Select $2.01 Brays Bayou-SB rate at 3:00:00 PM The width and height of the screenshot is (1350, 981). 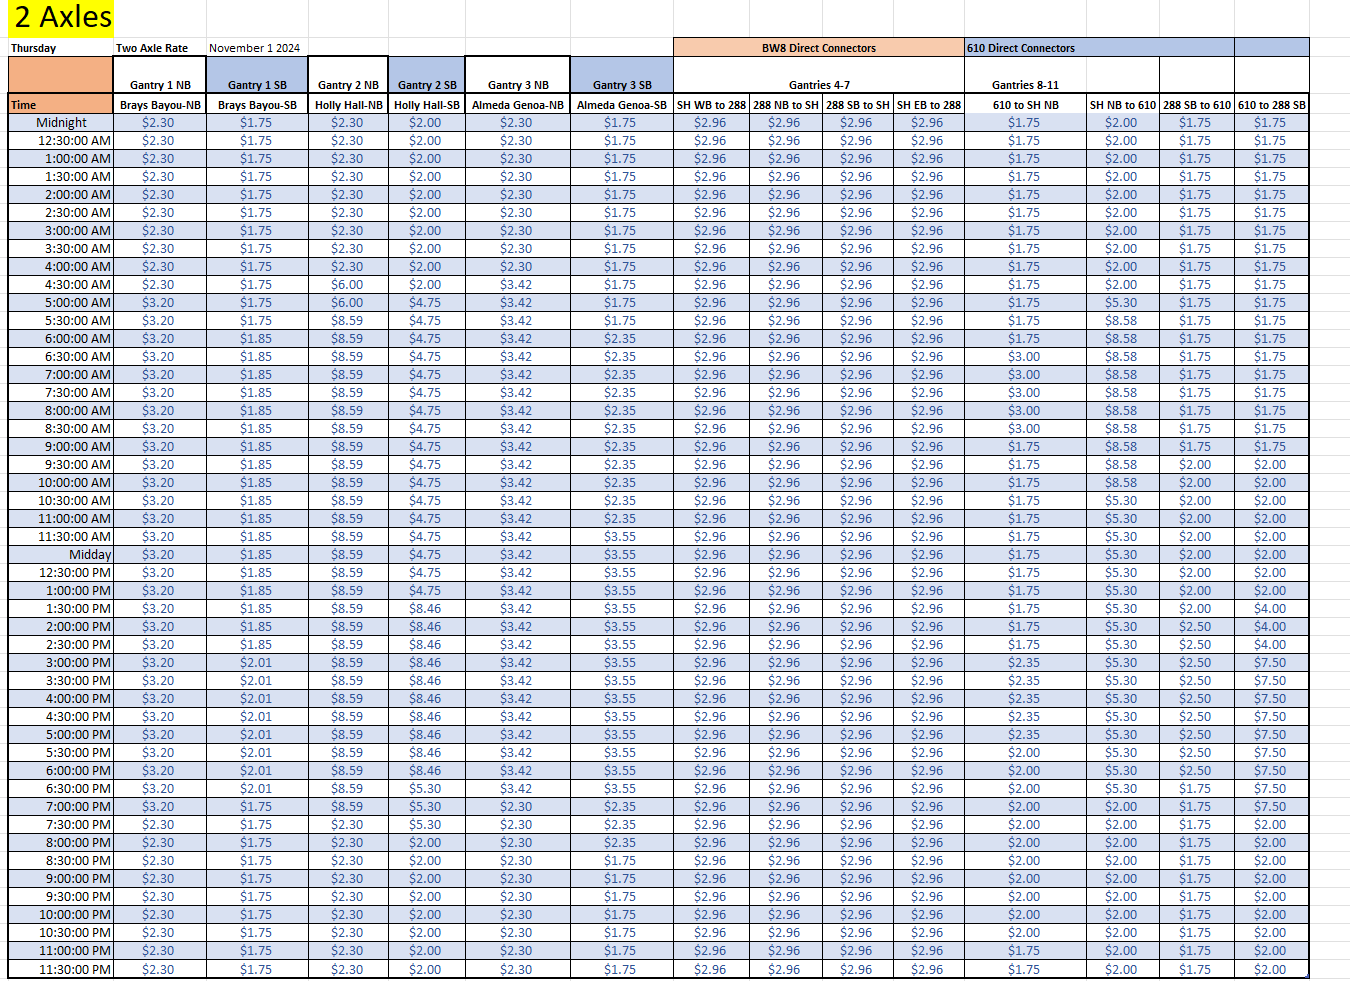[257, 662]
